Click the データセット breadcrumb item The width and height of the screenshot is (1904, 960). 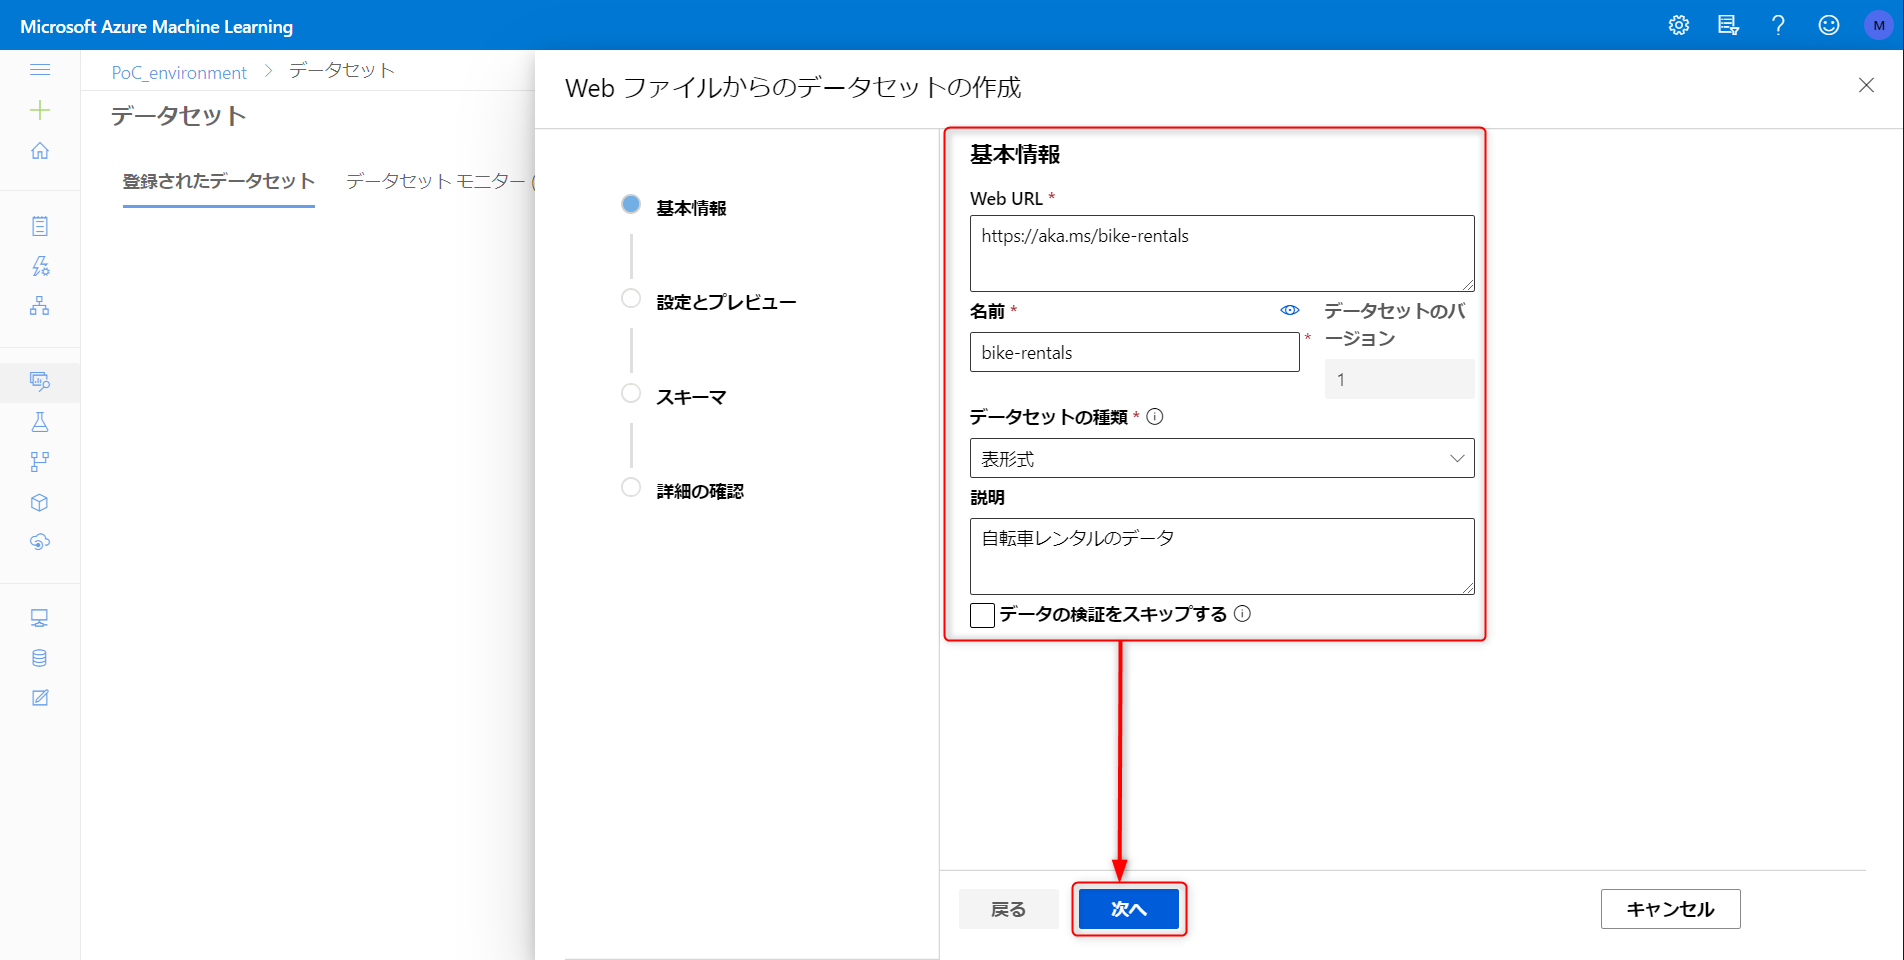342,70
